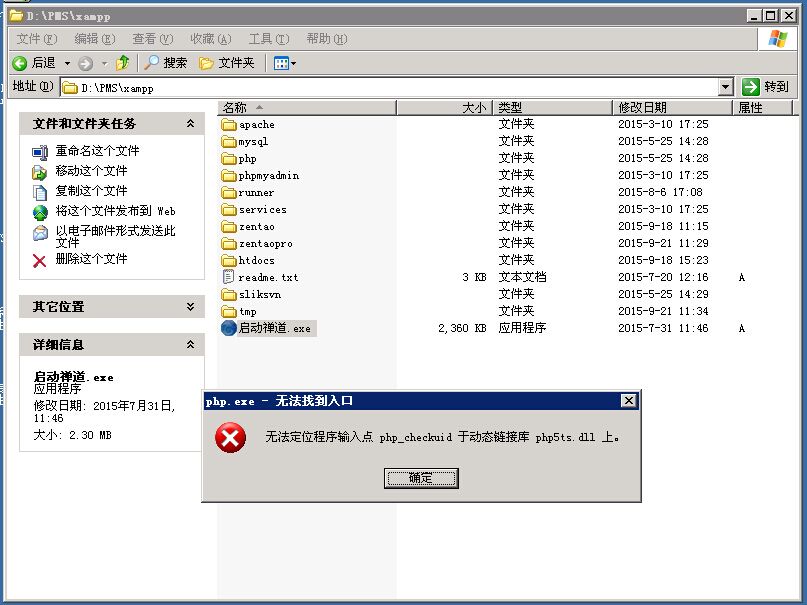Click the move this file icon
Screen dimensions: 807x605
40,172
